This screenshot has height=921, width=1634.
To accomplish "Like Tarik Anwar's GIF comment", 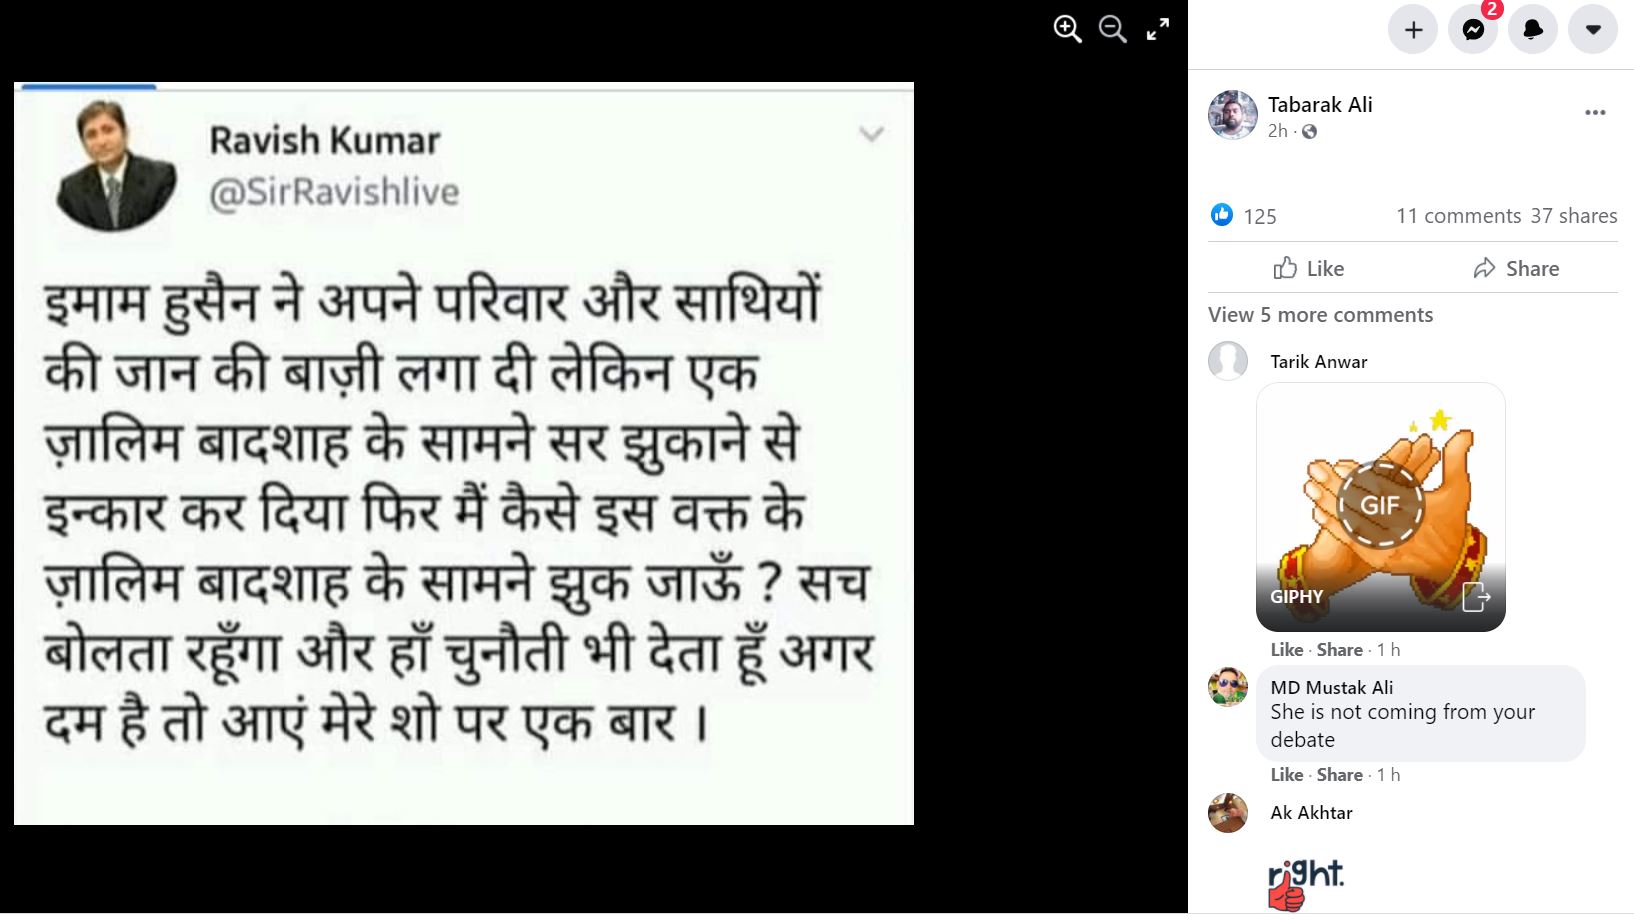I will (1286, 650).
